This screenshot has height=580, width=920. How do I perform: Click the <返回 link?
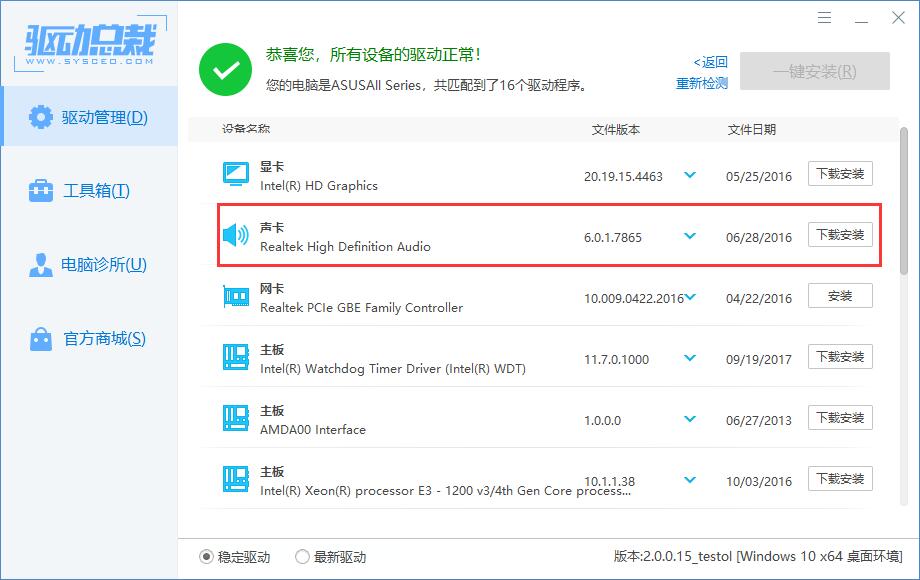point(710,62)
